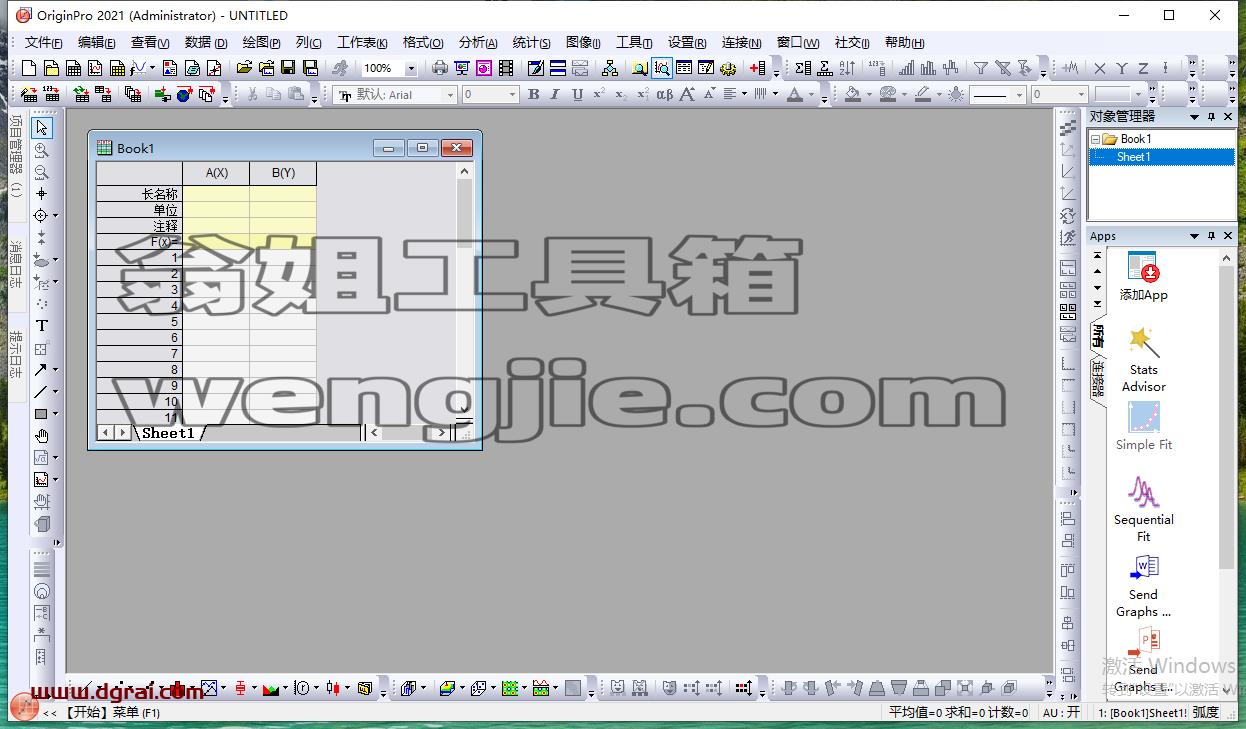The image size is (1246, 729).
Task: Click the line color pencil button
Action: [x=922, y=94]
